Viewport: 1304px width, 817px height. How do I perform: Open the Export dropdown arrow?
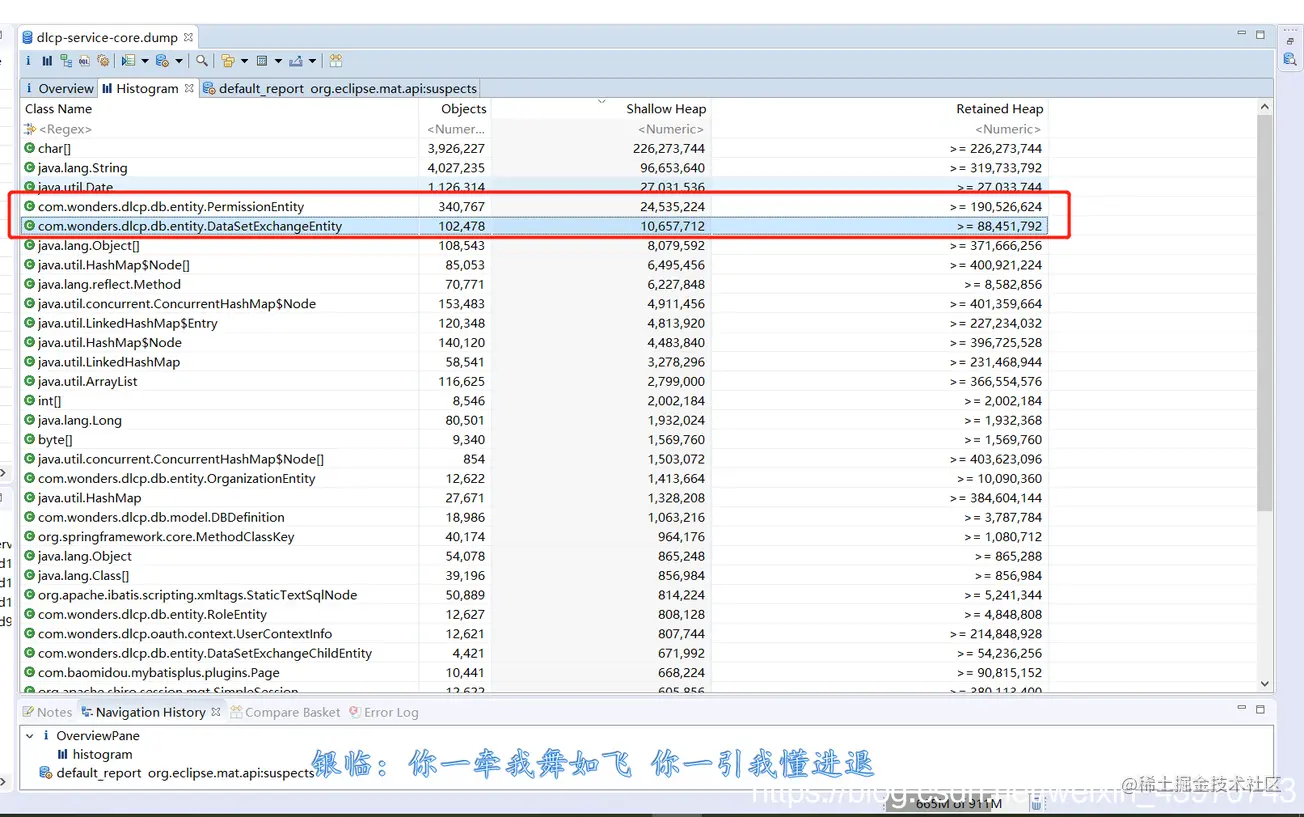pos(312,62)
